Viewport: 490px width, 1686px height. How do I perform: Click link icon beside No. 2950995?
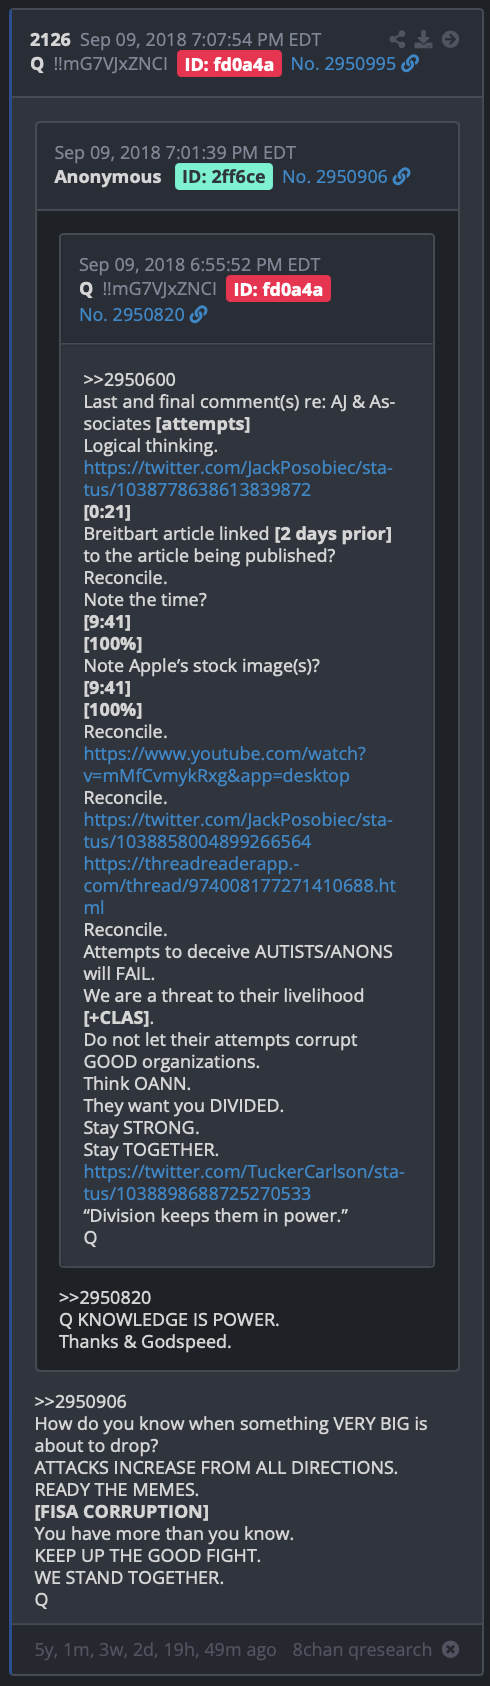tap(410, 64)
